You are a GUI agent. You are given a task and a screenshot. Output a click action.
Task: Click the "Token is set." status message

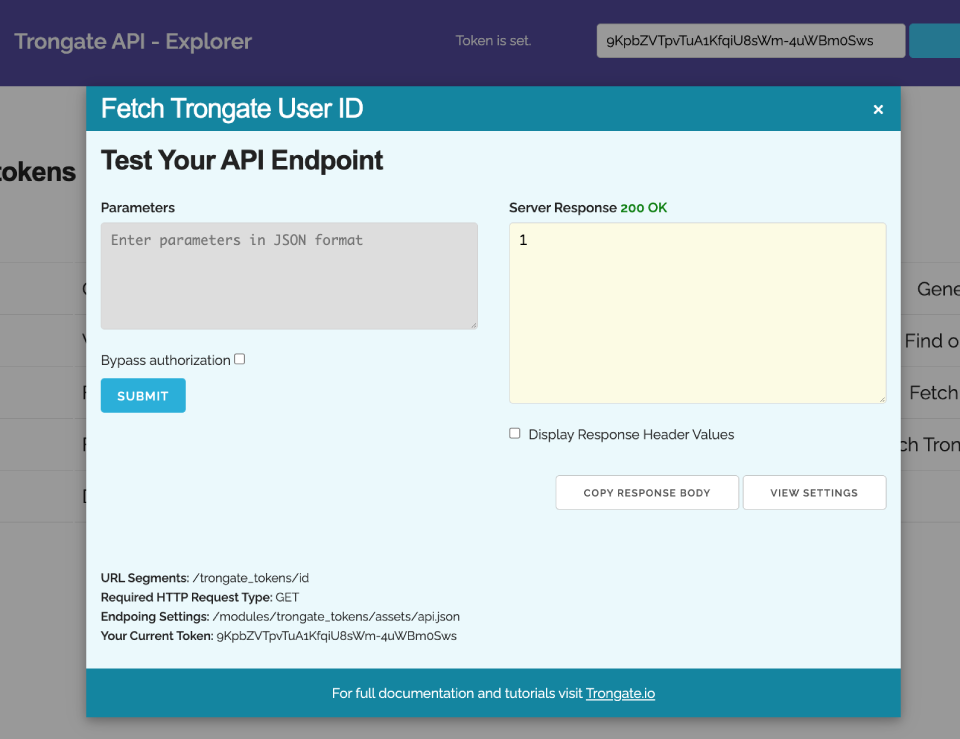point(493,41)
